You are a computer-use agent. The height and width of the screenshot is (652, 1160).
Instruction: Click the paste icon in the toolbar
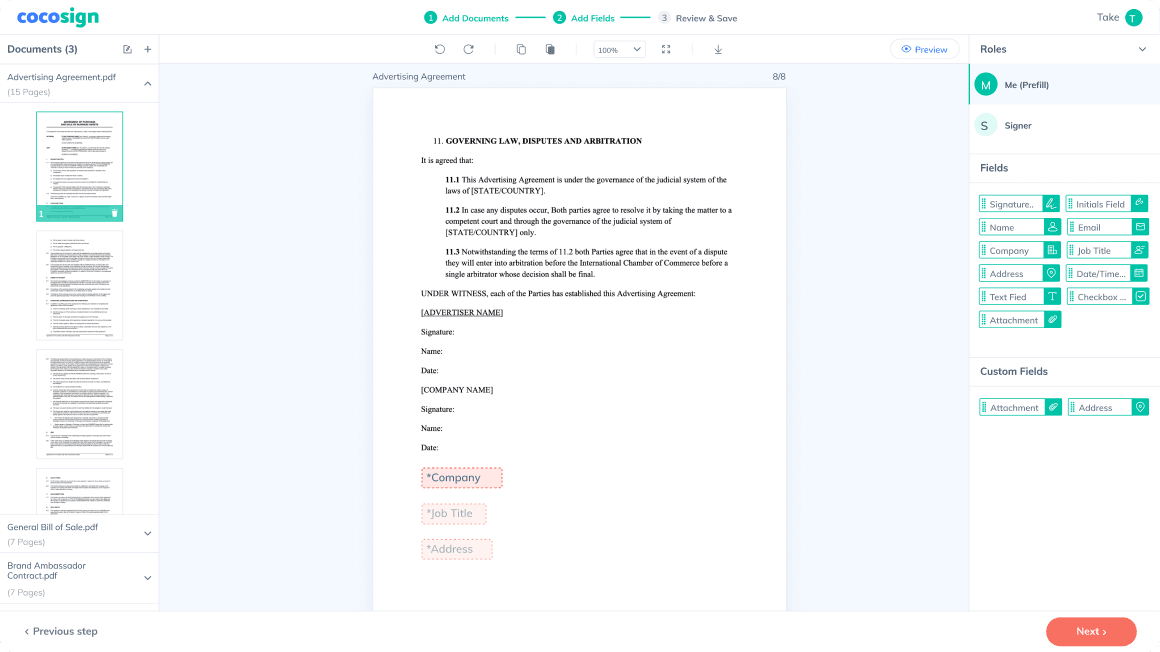click(550, 49)
